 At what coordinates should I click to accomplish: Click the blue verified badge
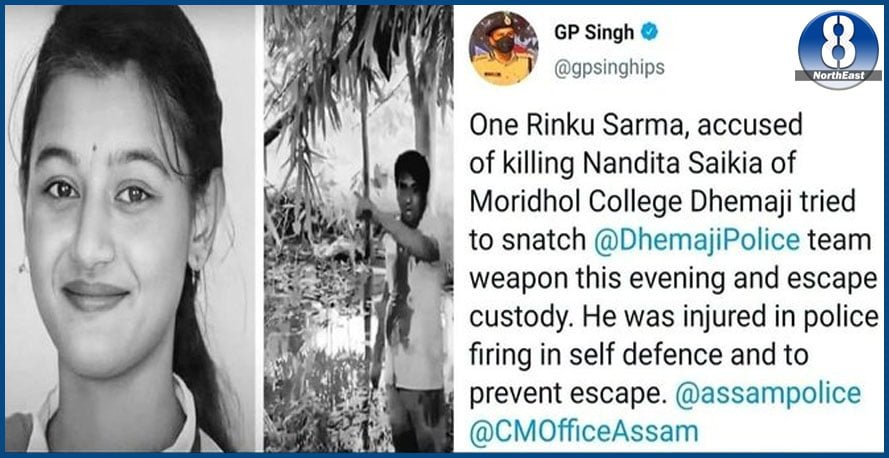tap(649, 33)
